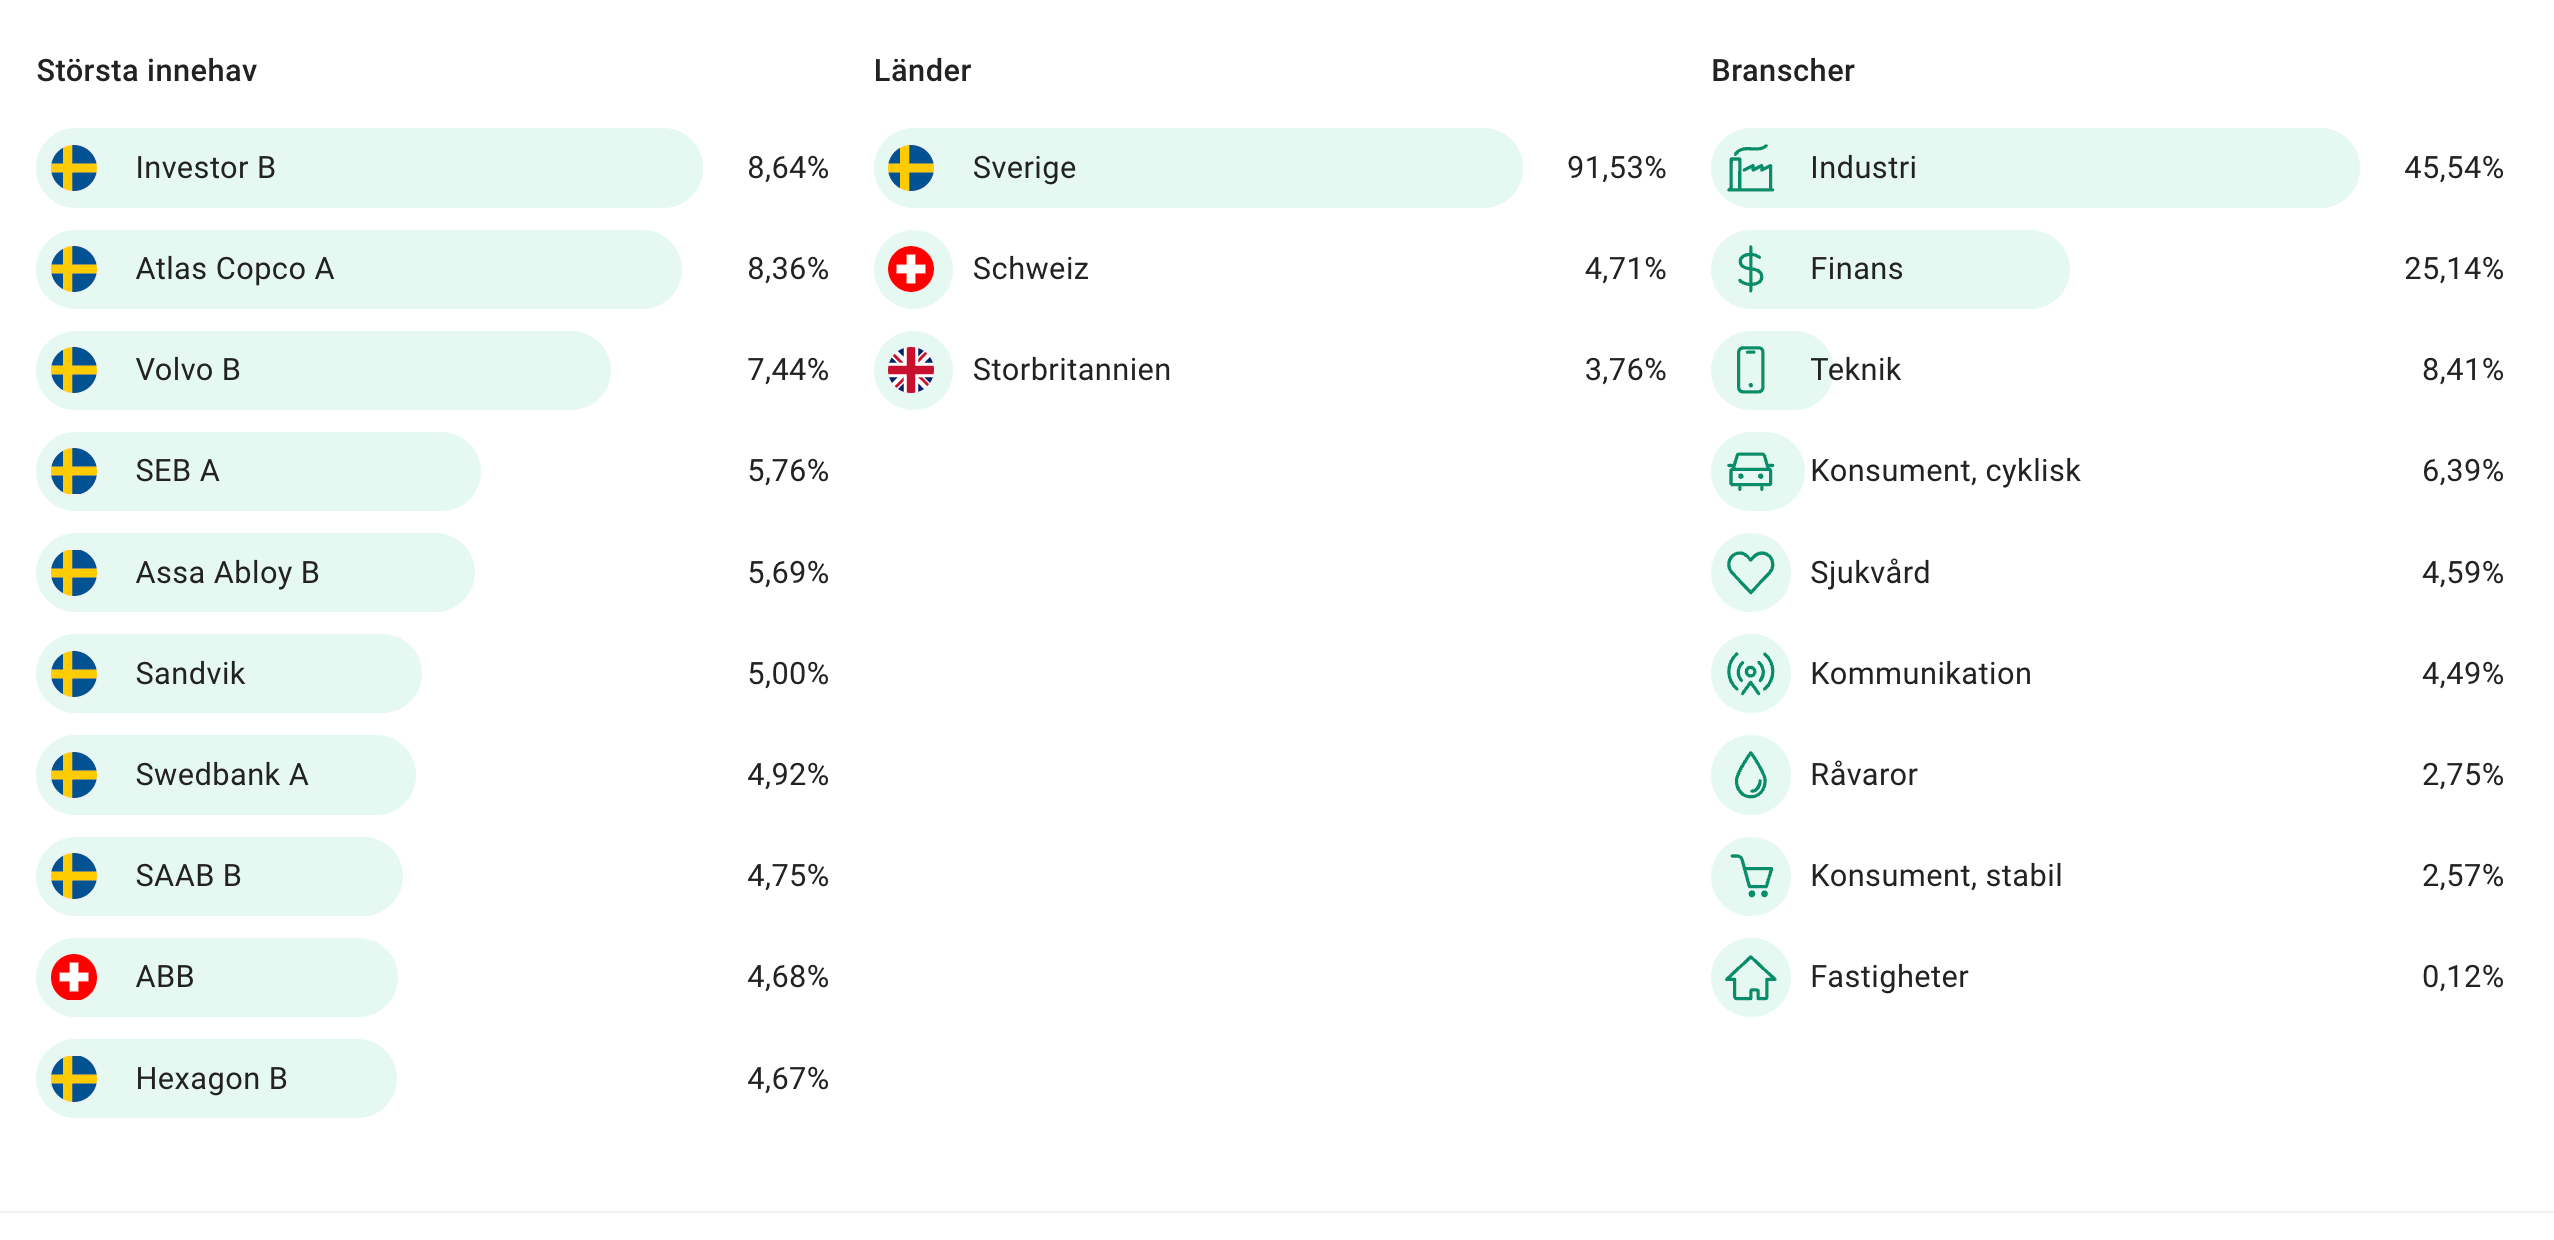Screen dimensions: 2554x1240
Task: Click the Swiss flag beside ABB
Action: pyautogui.click(x=74, y=977)
